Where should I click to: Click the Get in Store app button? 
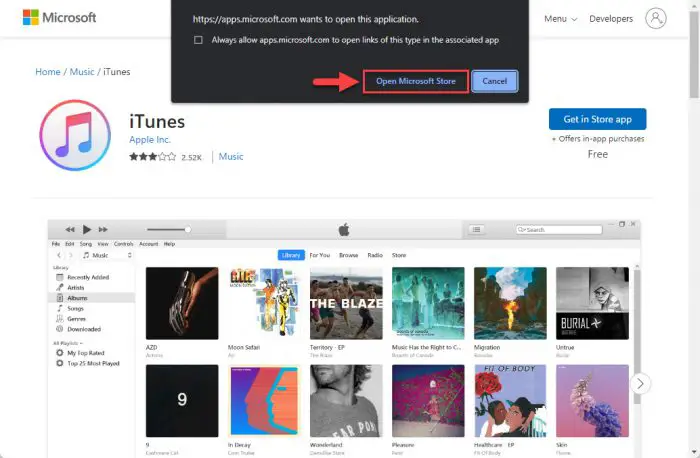(597, 119)
